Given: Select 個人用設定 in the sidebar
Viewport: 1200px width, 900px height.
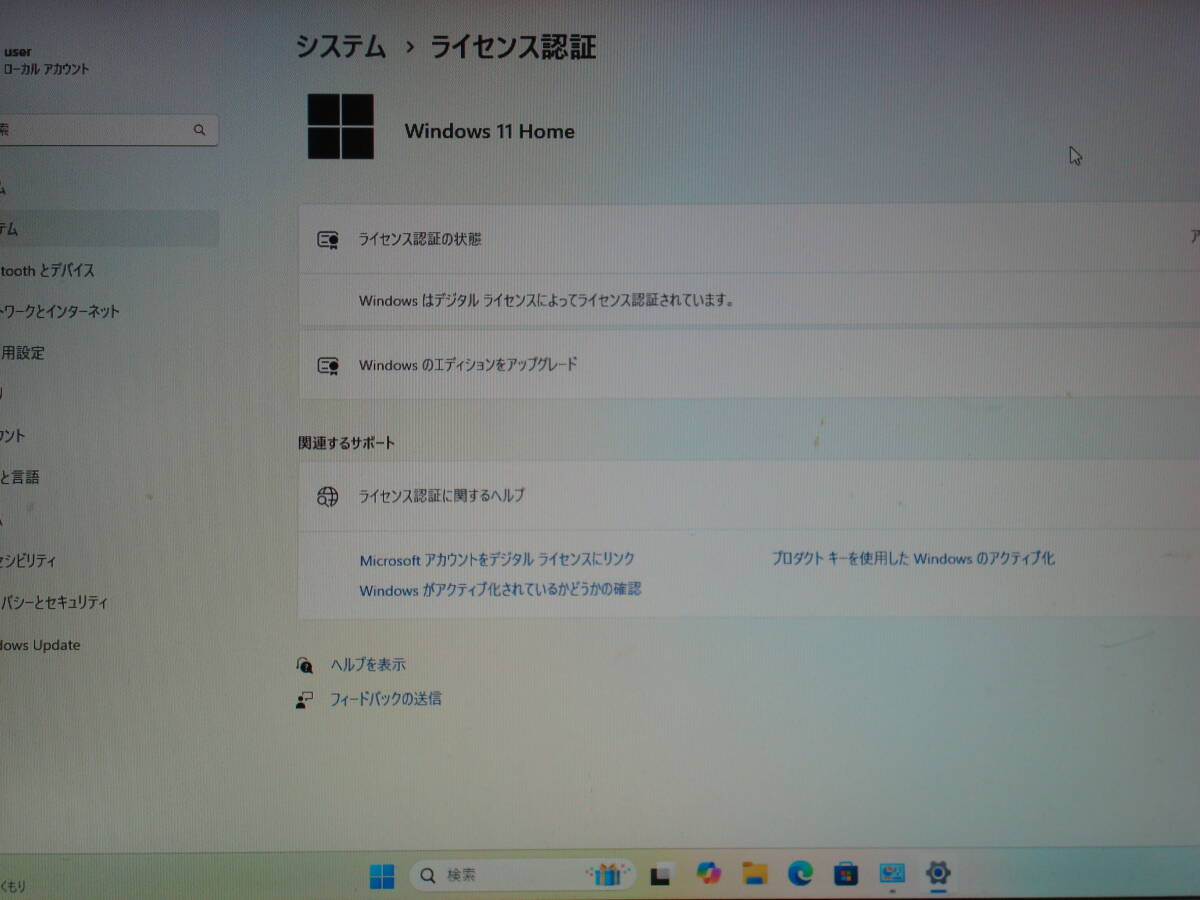Looking at the screenshot, I should 108,353.
